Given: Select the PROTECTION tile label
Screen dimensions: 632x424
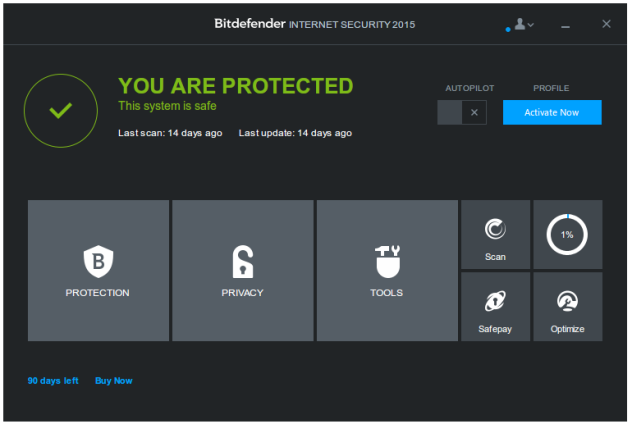Looking at the screenshot, I should click(98, 293).
